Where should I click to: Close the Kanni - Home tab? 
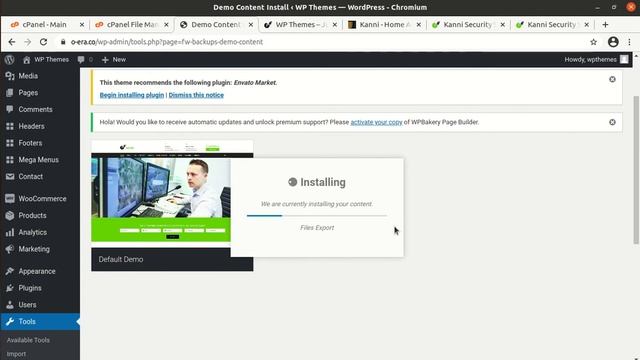pyautogui.click(x=418, y=25)
